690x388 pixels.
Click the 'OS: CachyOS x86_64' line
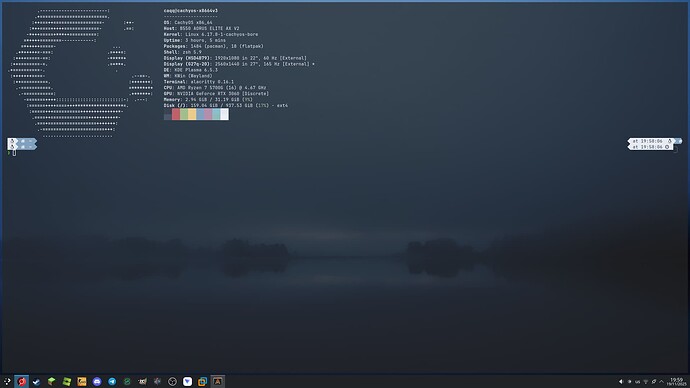point(188,22)
